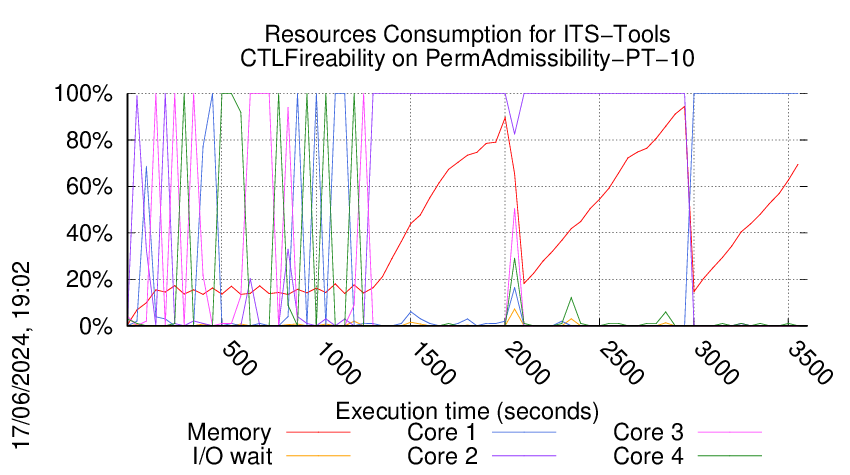The width and height of the screenshot is (850, 475).
Task: Click the 2000 x-axis tick label
Action: tap(526, 363)
